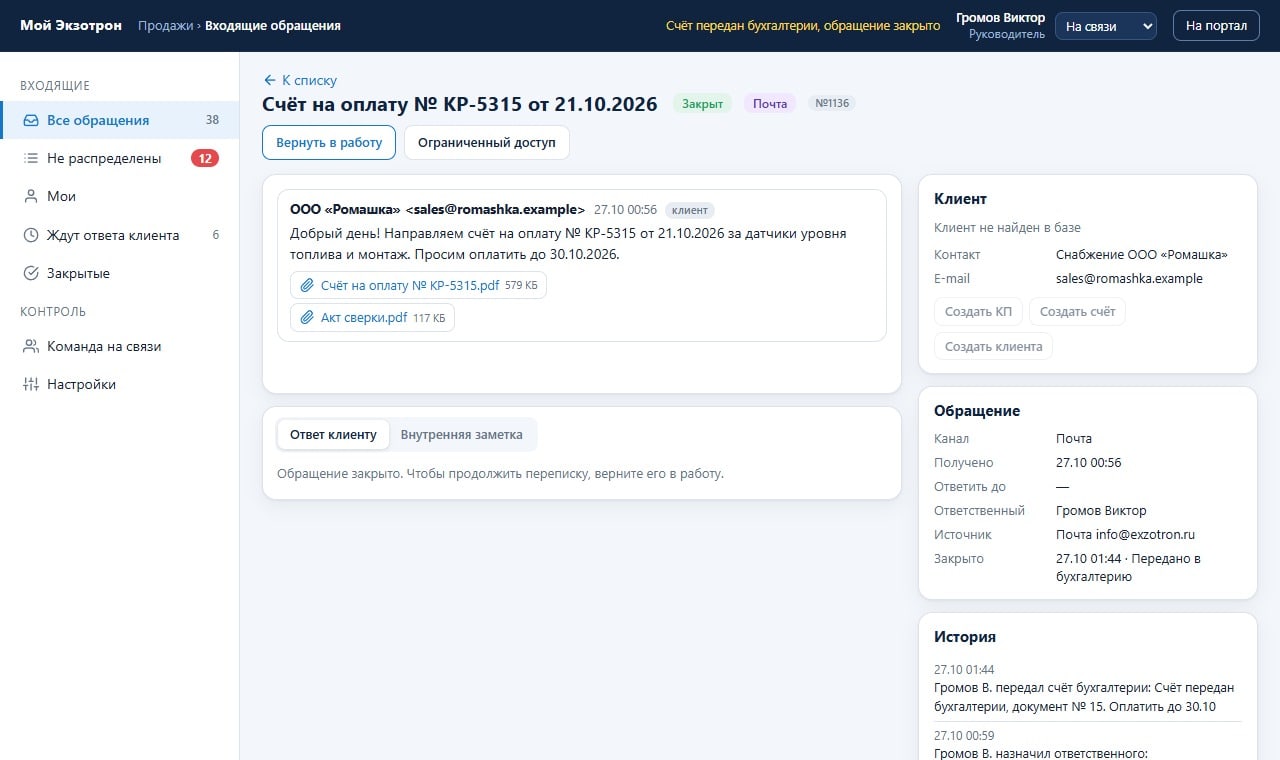Open Команда на связи

point(120,346)
